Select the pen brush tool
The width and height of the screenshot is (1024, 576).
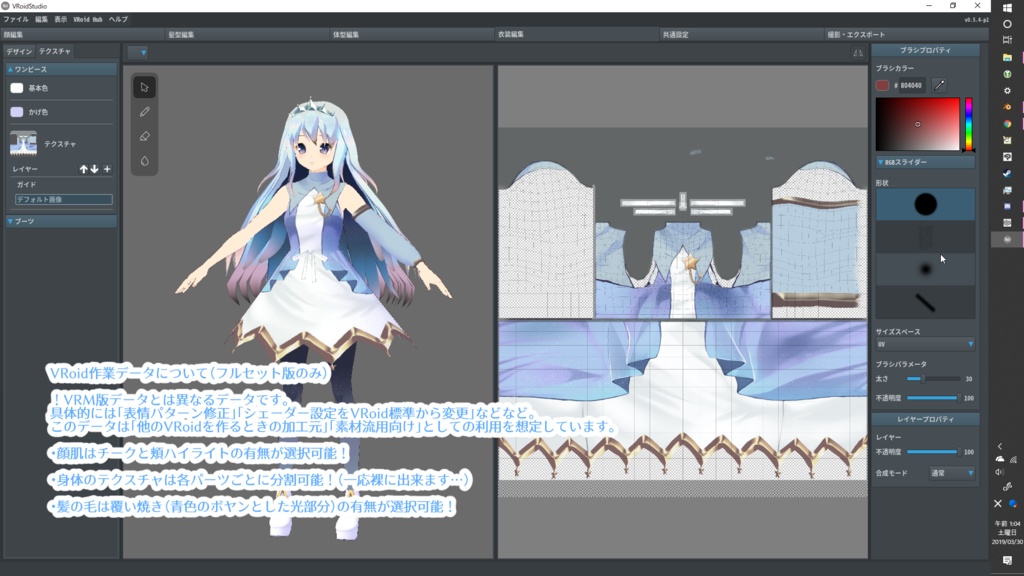tap(143, 111)
